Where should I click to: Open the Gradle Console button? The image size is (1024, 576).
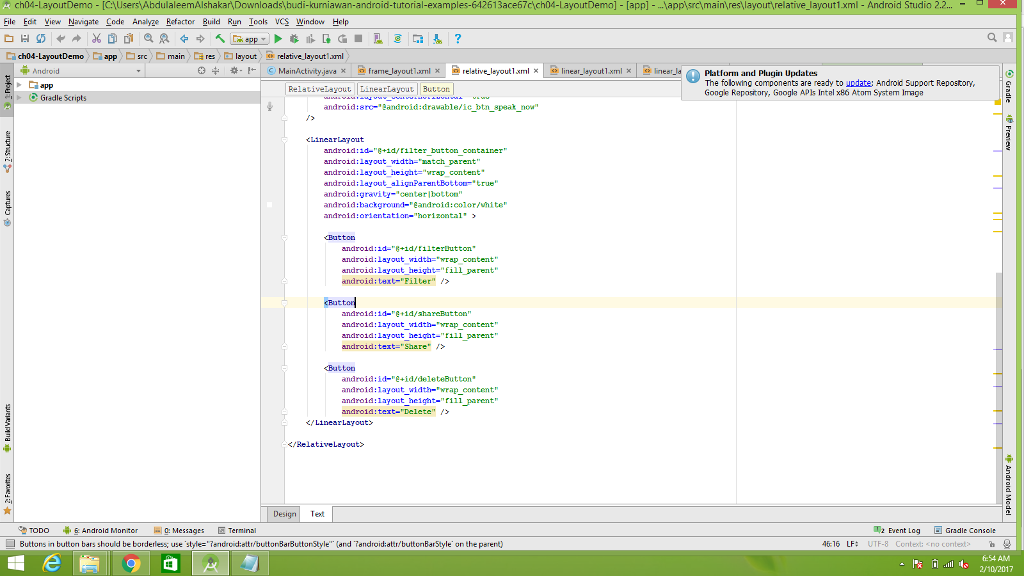pyautogui.click(x=965, y=530)
